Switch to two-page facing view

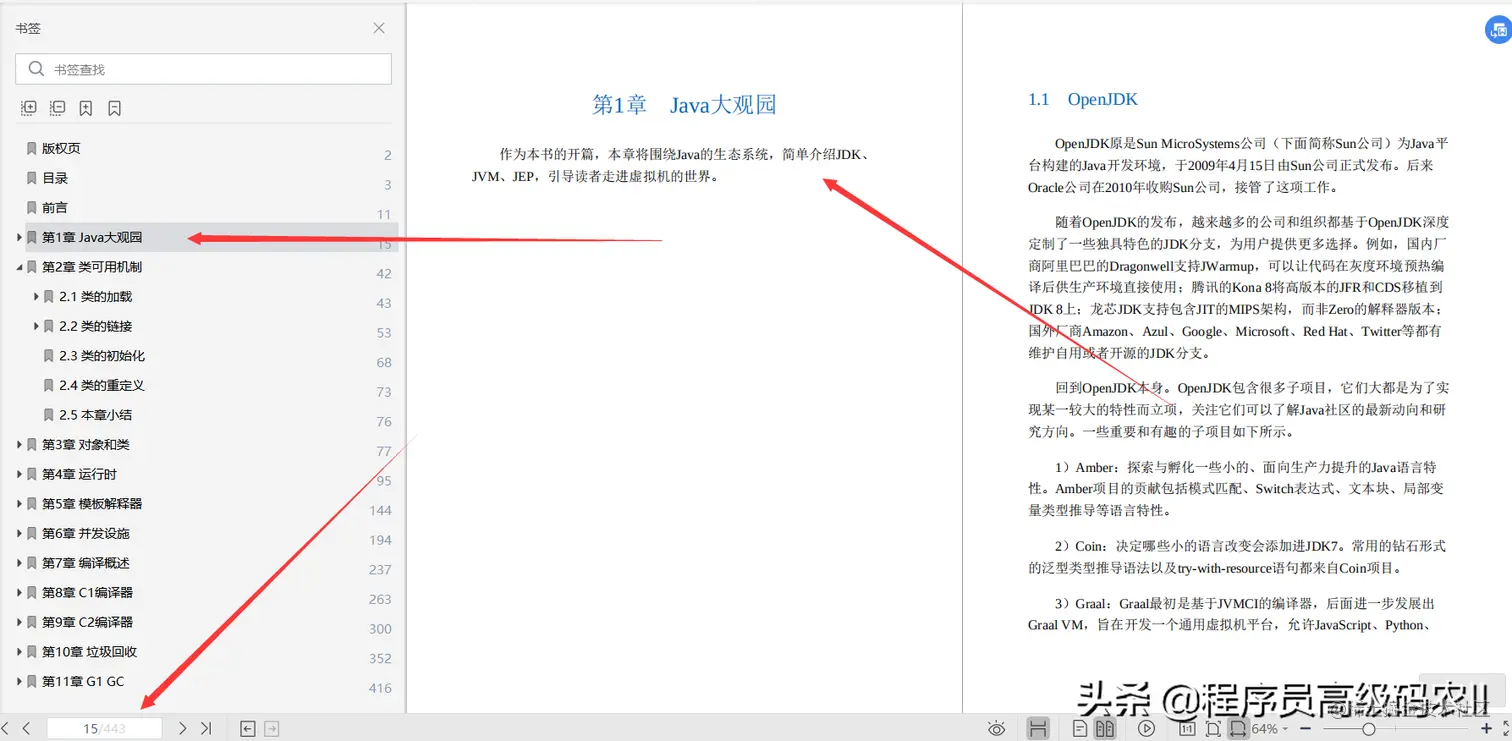(1105, 728)
